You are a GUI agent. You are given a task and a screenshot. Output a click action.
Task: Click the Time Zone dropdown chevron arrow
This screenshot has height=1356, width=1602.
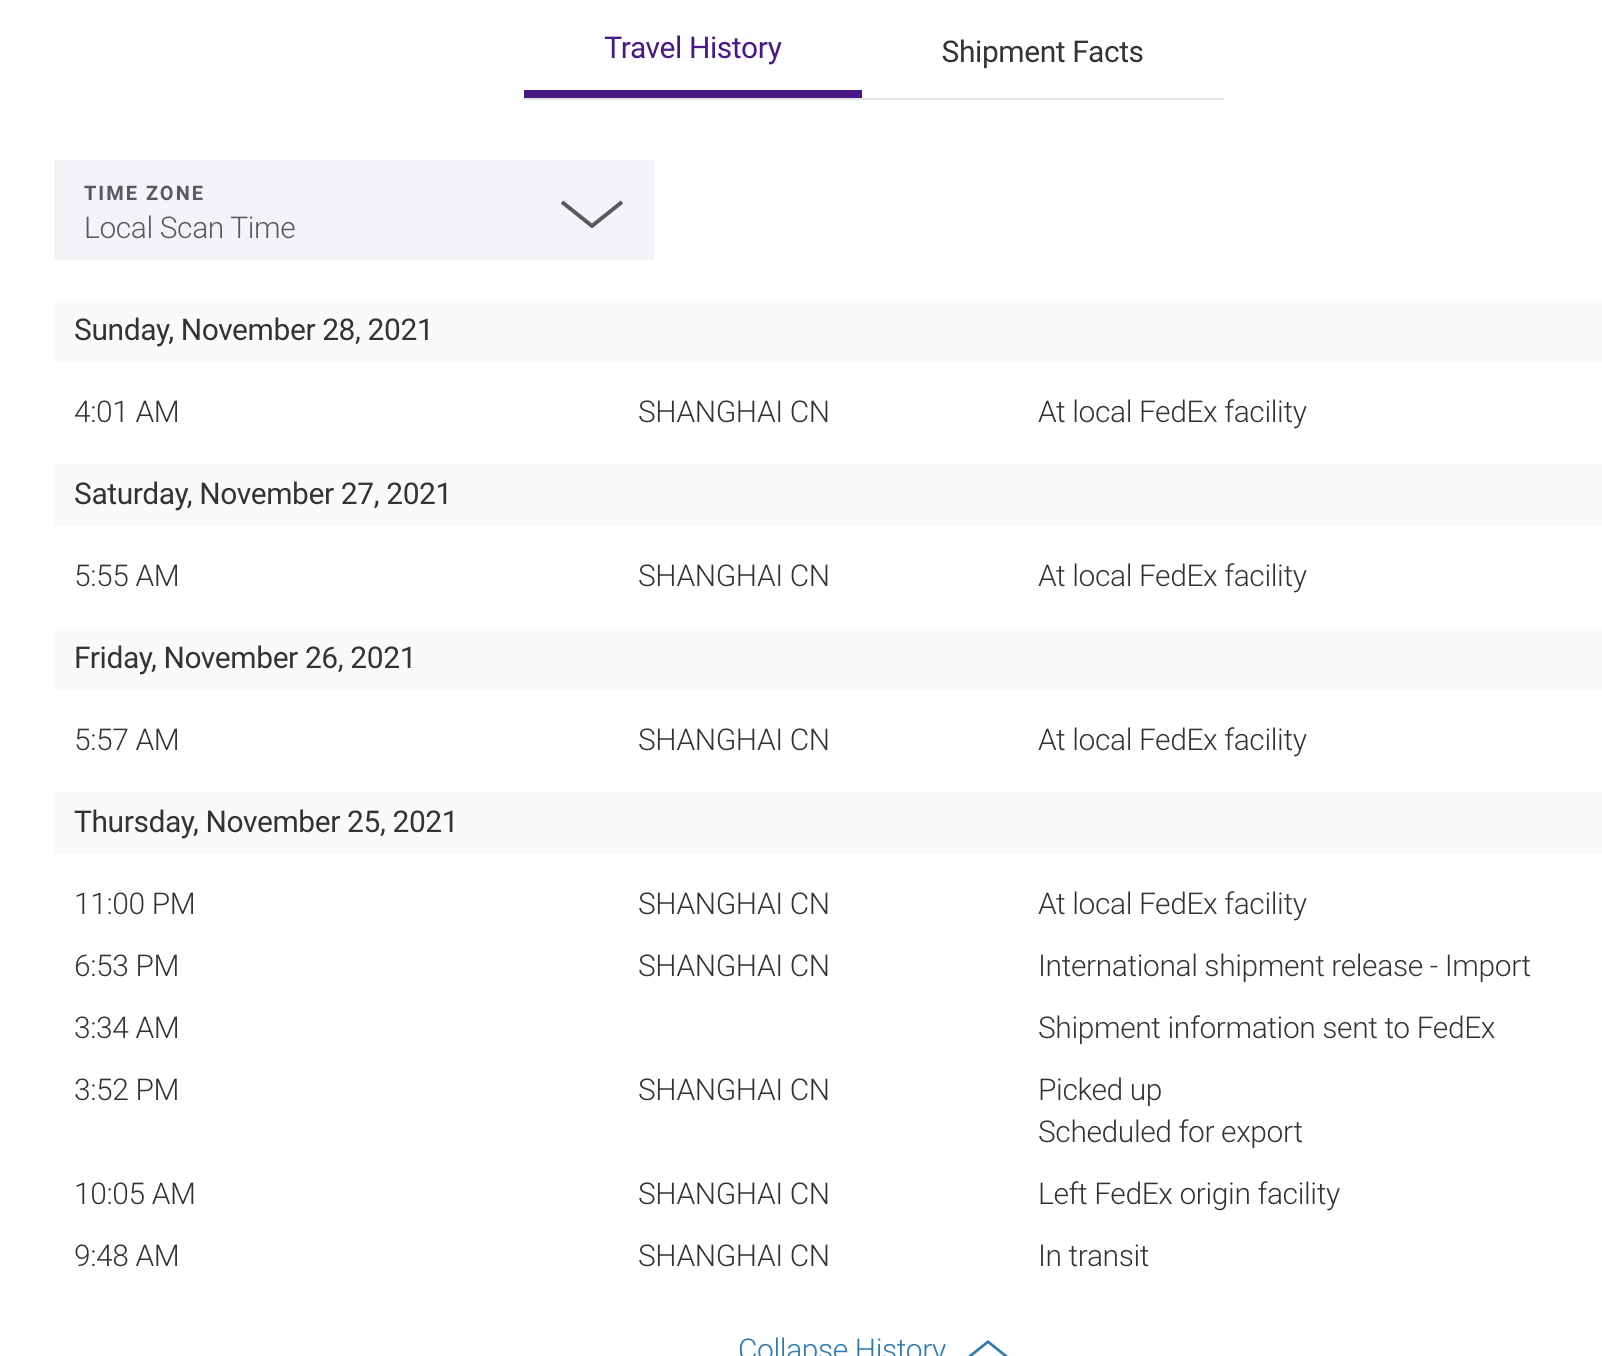(591, 213)
